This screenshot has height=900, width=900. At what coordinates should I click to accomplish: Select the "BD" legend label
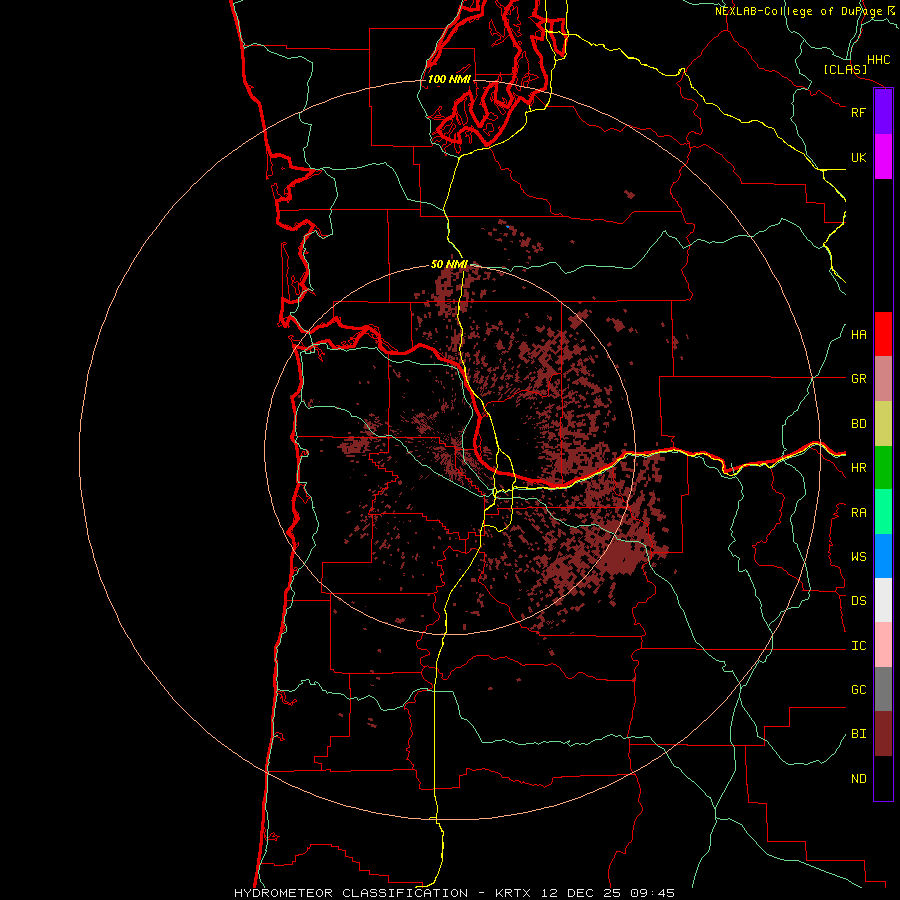click(x=858, y=424)
